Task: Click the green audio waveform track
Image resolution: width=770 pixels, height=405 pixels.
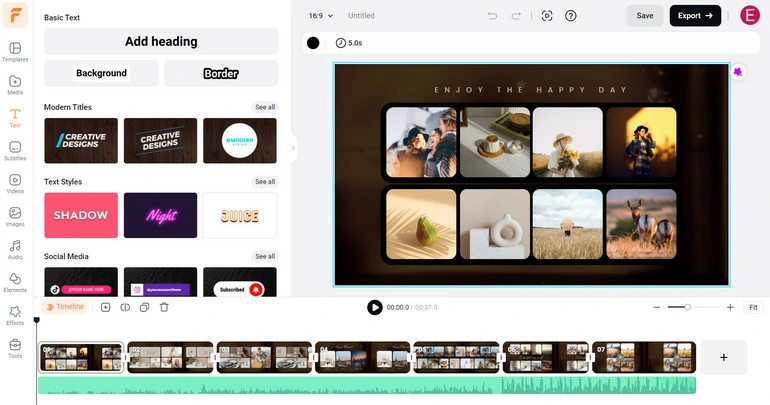Action: tap(367, 385)
